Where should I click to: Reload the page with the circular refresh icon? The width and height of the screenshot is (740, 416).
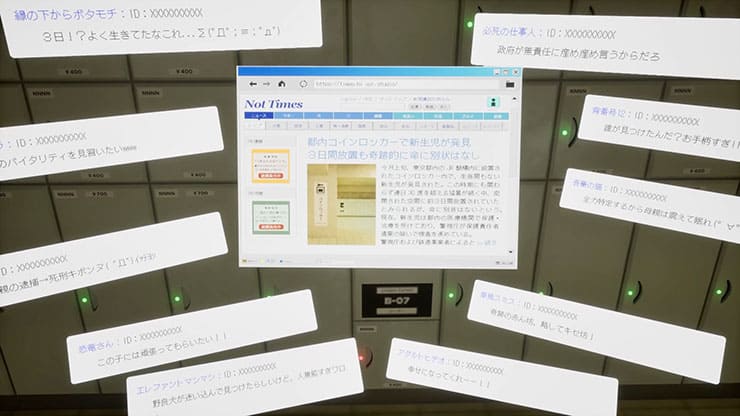point(303,84)
